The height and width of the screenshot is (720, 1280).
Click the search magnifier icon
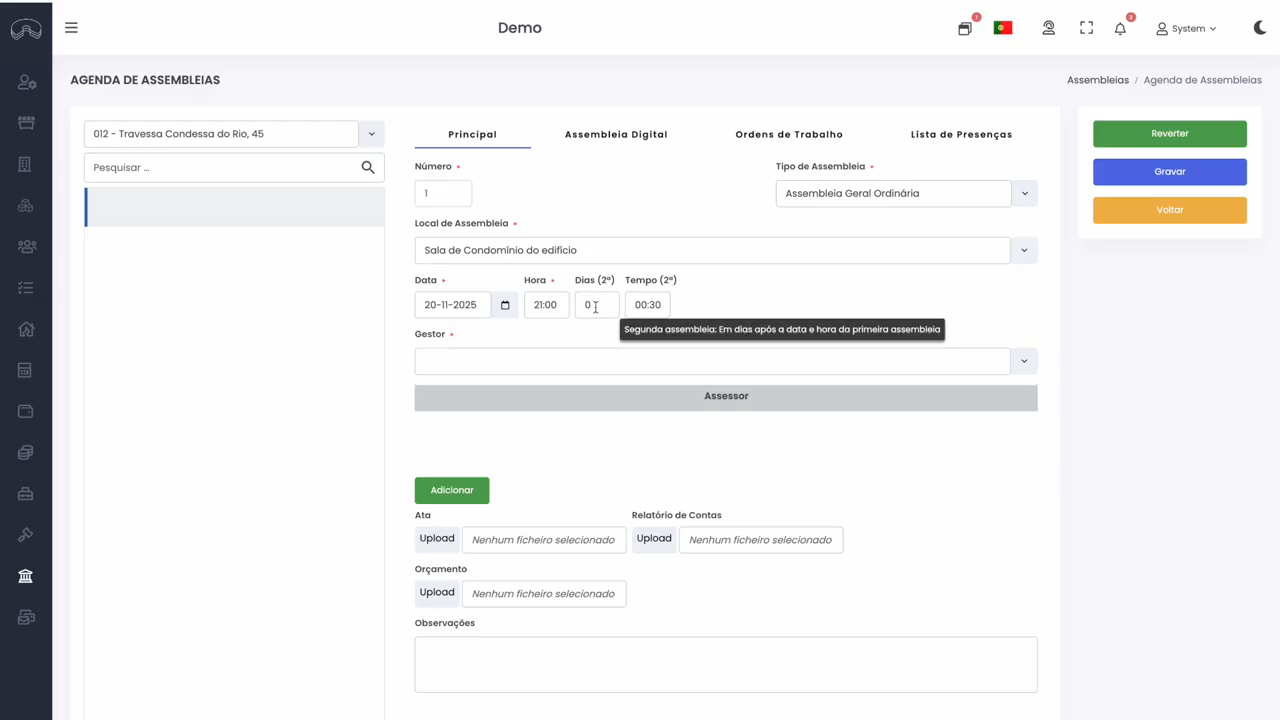point(368,168)
